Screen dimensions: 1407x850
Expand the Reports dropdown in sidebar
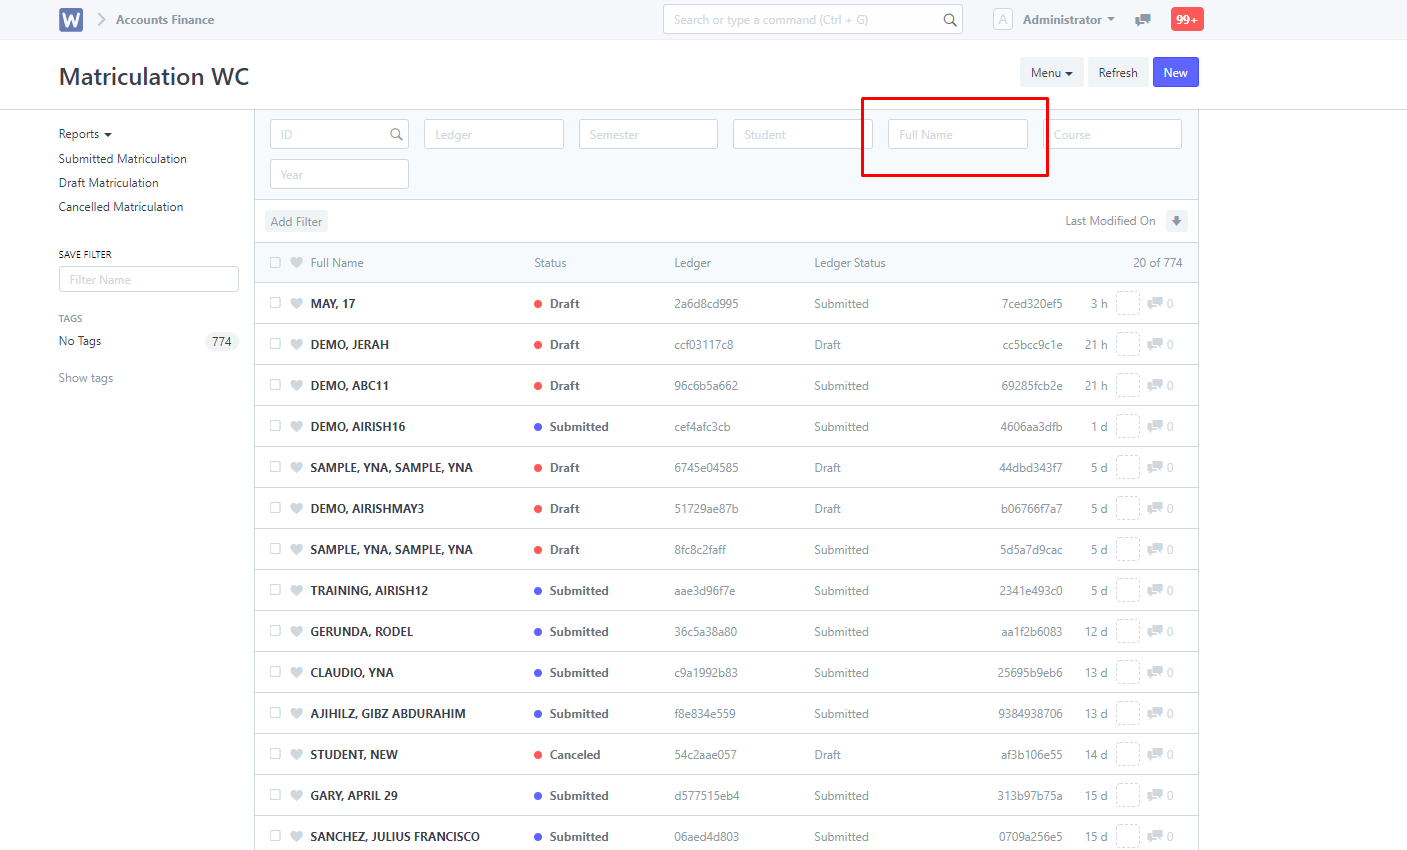pyautogui.click(x=85, y=134)
